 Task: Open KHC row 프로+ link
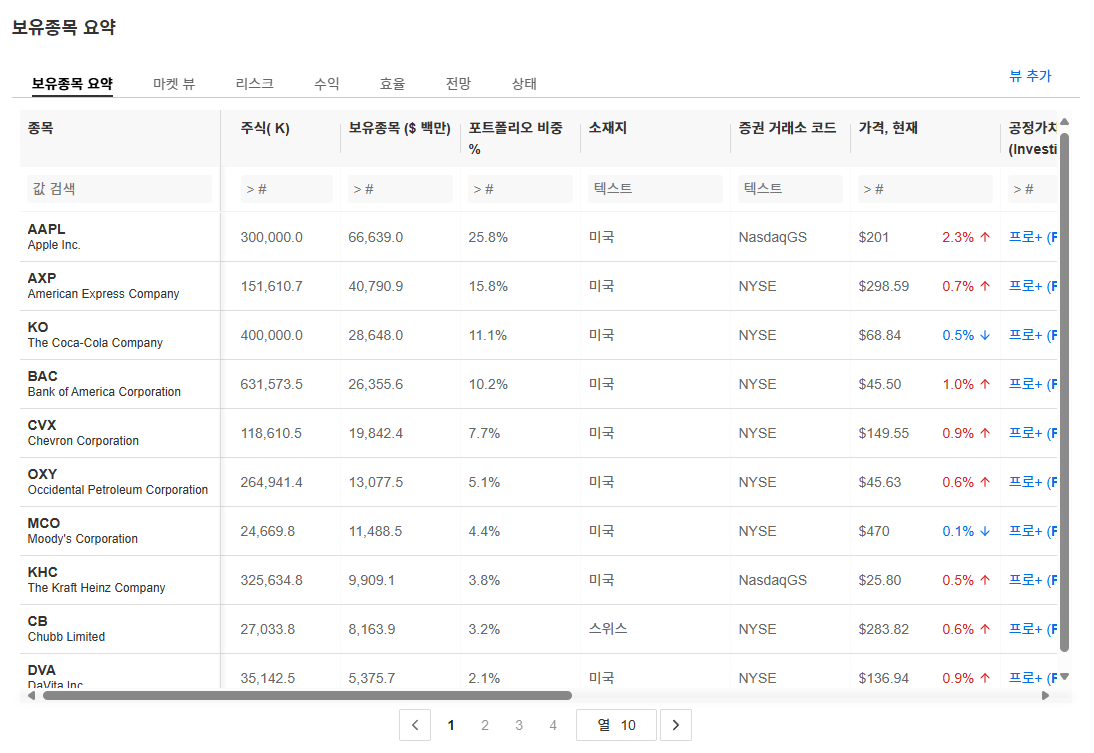pyautogui.click(x=1033, y=580)
